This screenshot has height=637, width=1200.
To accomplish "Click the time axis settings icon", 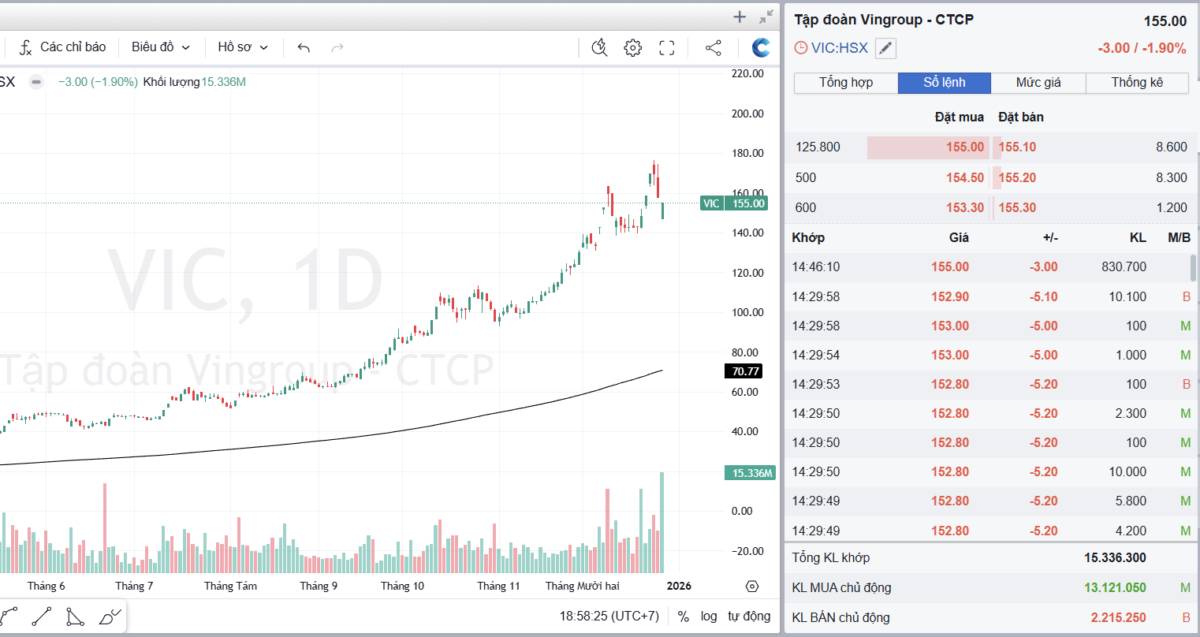I will [x=752, y=586].
